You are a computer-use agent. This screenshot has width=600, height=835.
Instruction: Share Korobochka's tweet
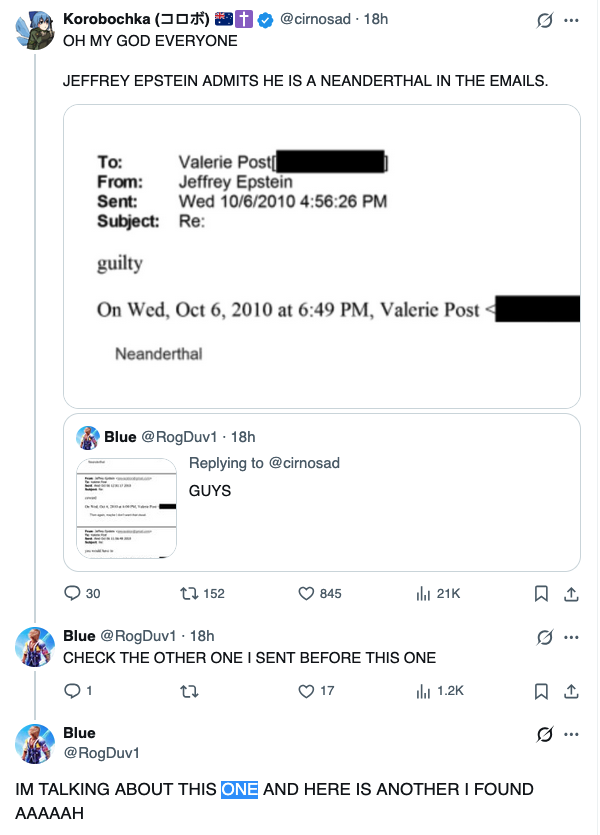pyautogui.click(x=572, y=593)
